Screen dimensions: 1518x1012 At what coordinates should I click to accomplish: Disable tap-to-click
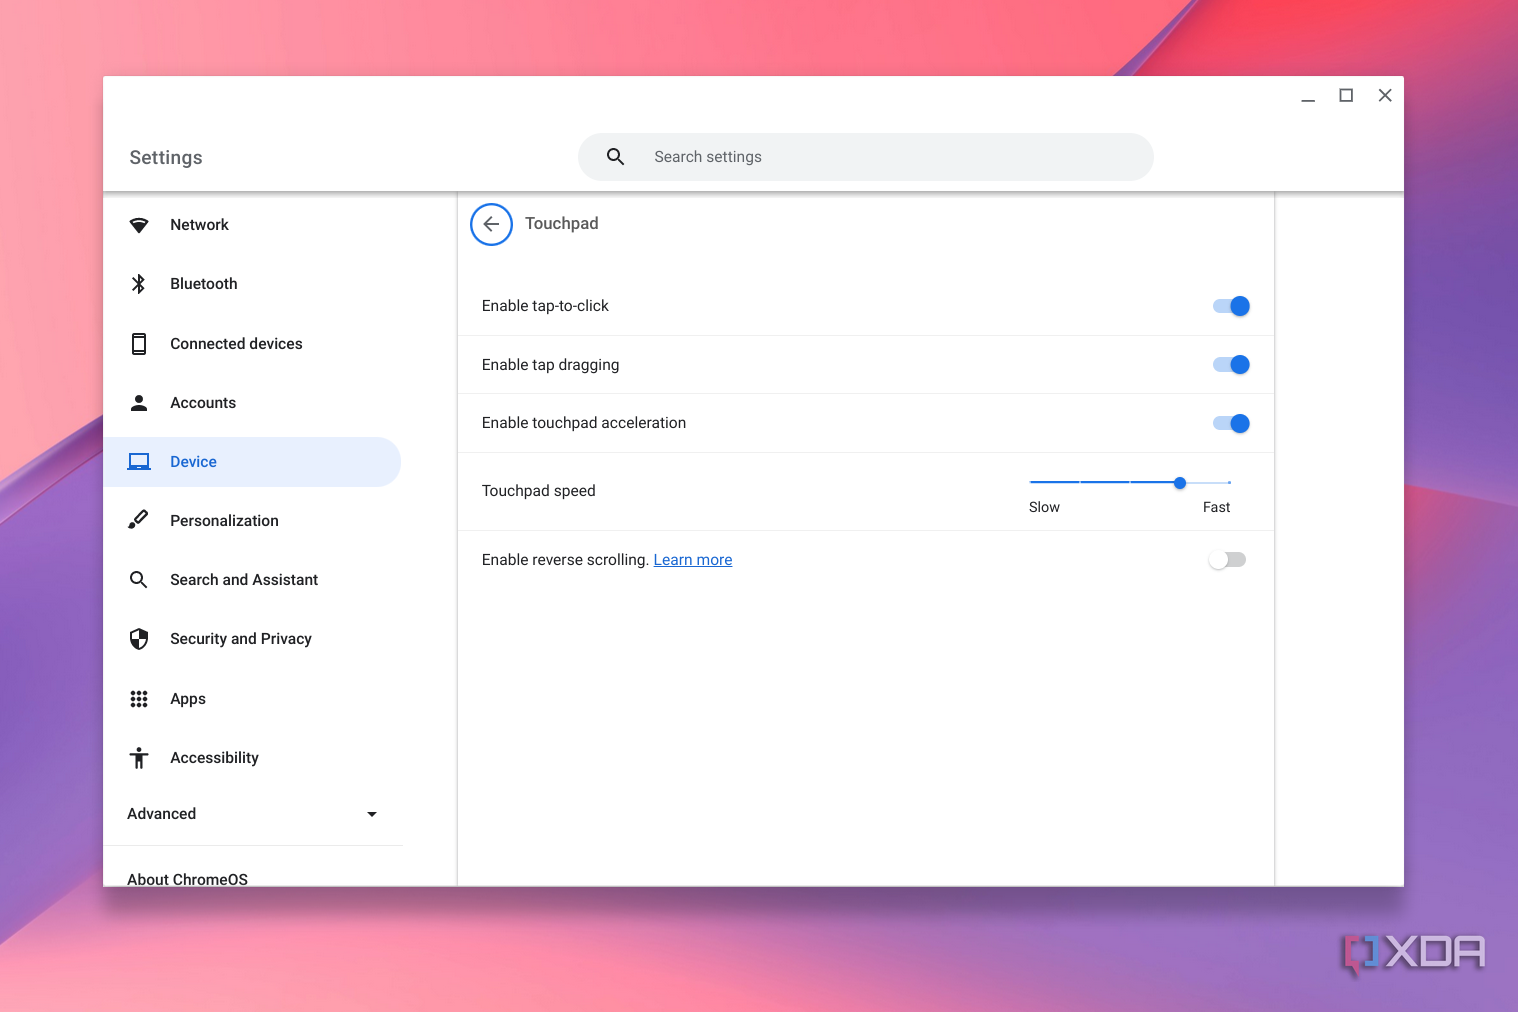point(1230,305)
